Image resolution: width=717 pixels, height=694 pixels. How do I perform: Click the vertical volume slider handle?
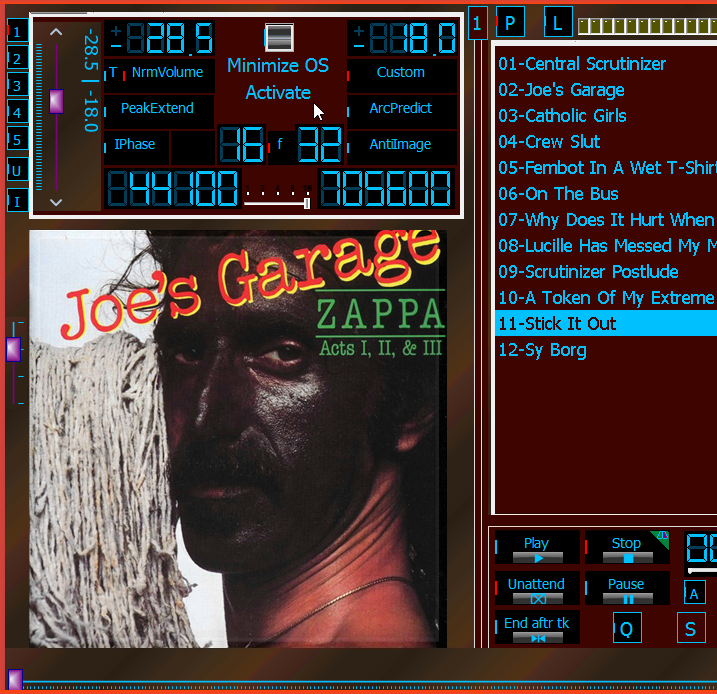[x=56, y=101]
